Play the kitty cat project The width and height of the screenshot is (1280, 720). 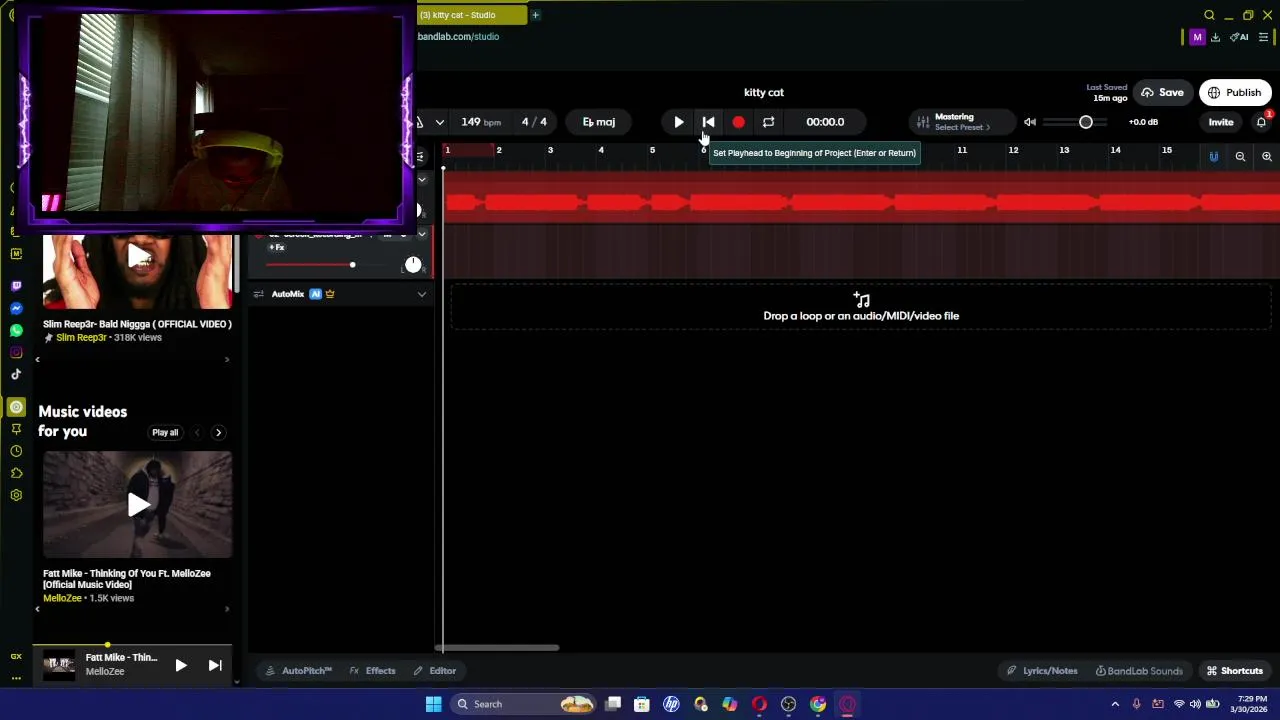pyautogui.click(x=679, y=122)
